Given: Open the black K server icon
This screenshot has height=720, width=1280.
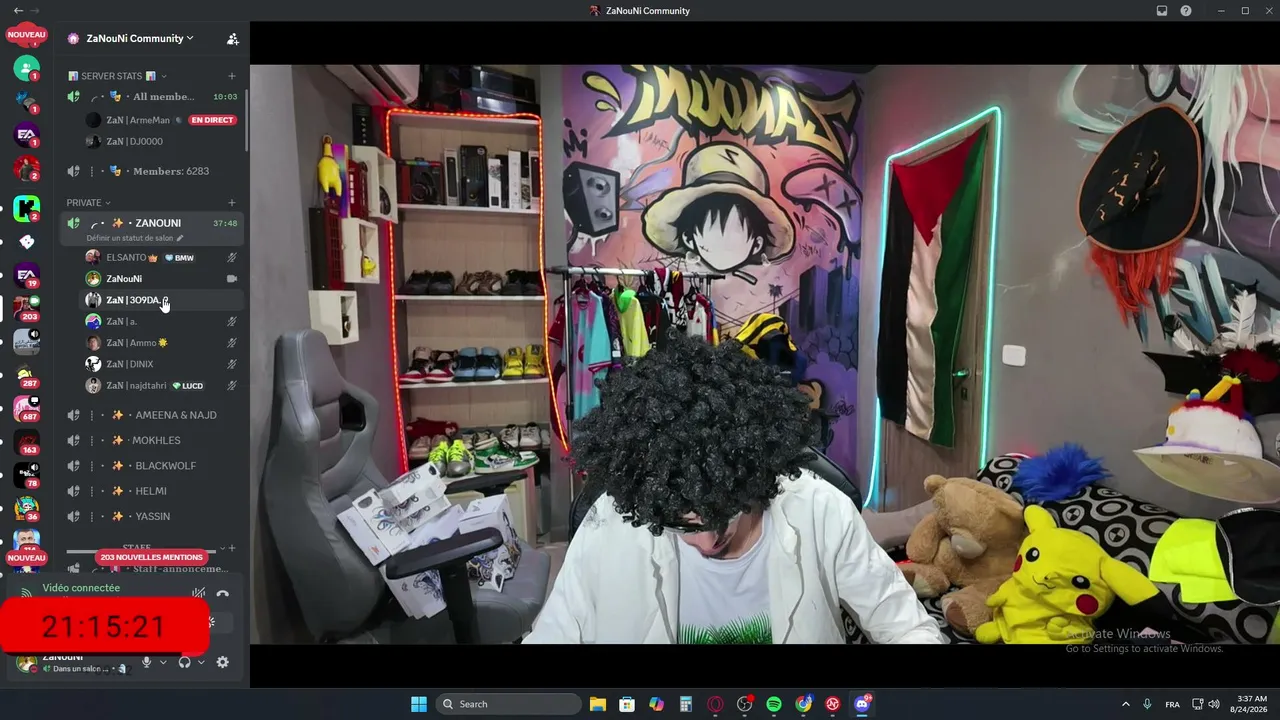Looking at the screenshot, I should [27, 209].
